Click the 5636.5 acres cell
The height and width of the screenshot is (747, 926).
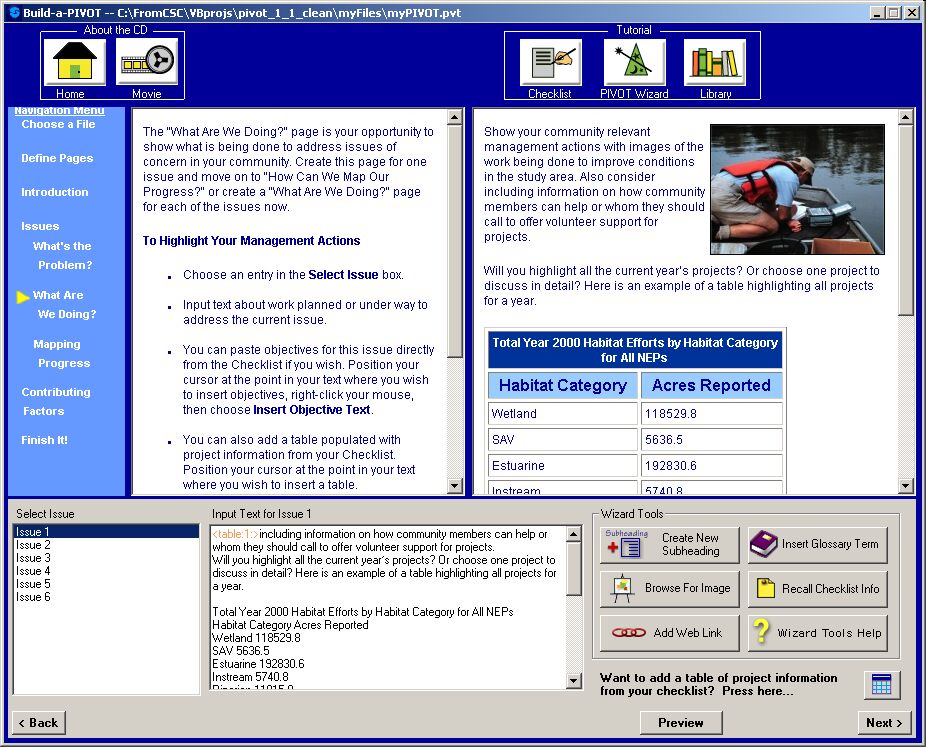[712, 439]
